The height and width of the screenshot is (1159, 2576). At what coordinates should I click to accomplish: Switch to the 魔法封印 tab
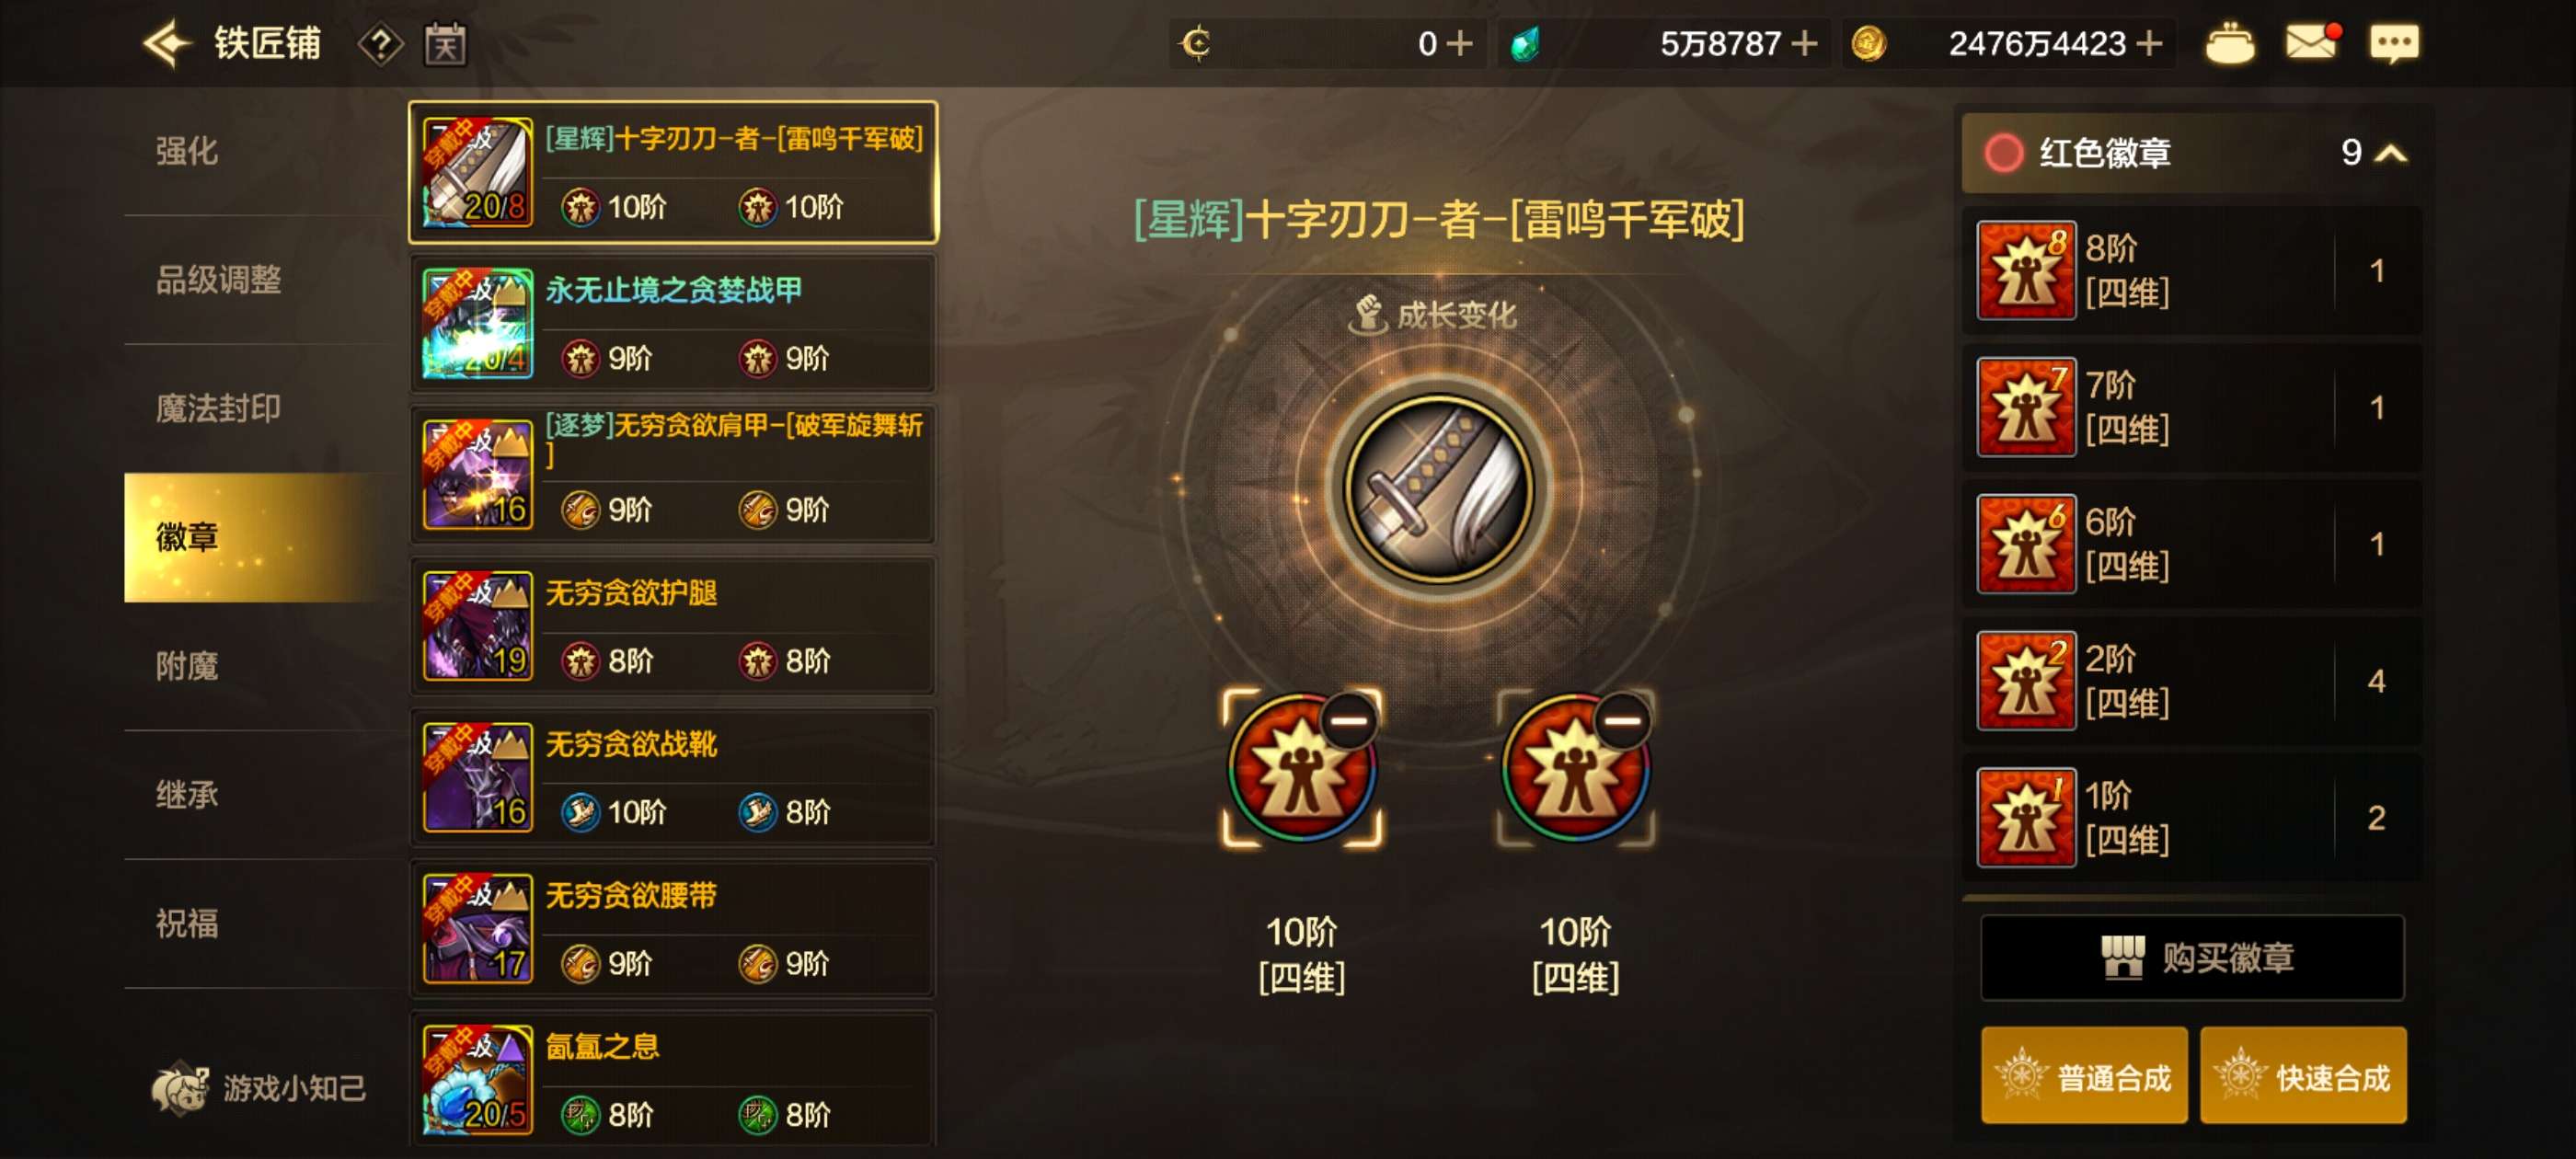tap(218, 408)
